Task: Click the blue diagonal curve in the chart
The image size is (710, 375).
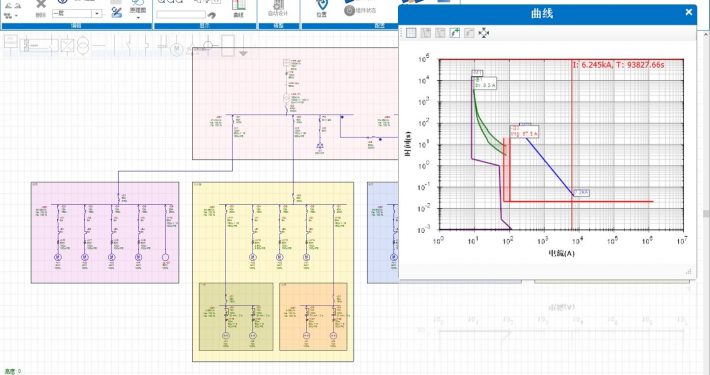Action: (x=549, y=167)
